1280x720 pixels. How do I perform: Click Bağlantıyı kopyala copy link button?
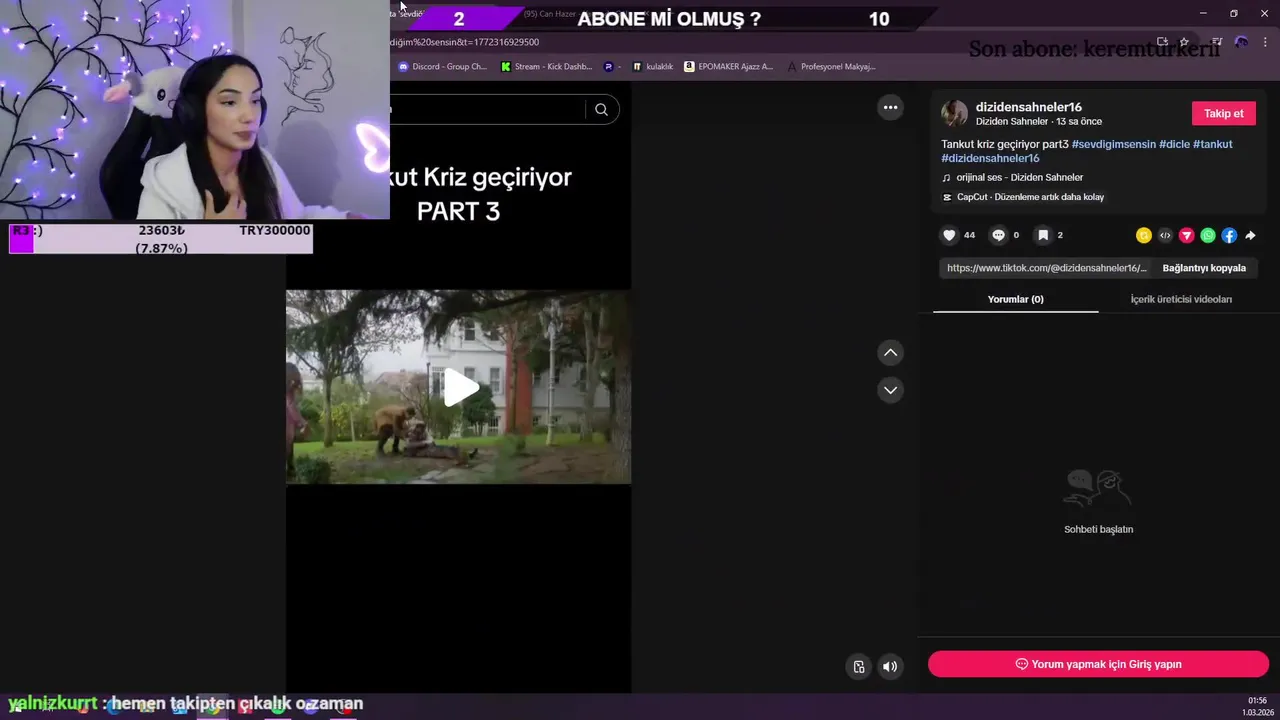[x=1204, y=268]
